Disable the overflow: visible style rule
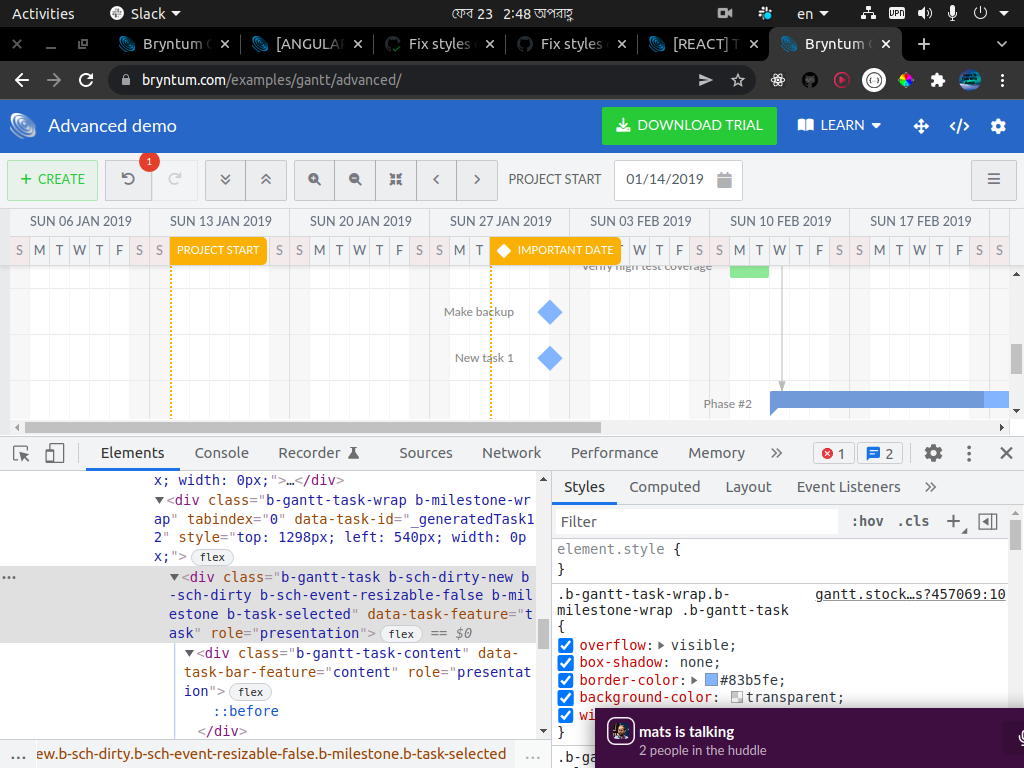 click(566, 646)
